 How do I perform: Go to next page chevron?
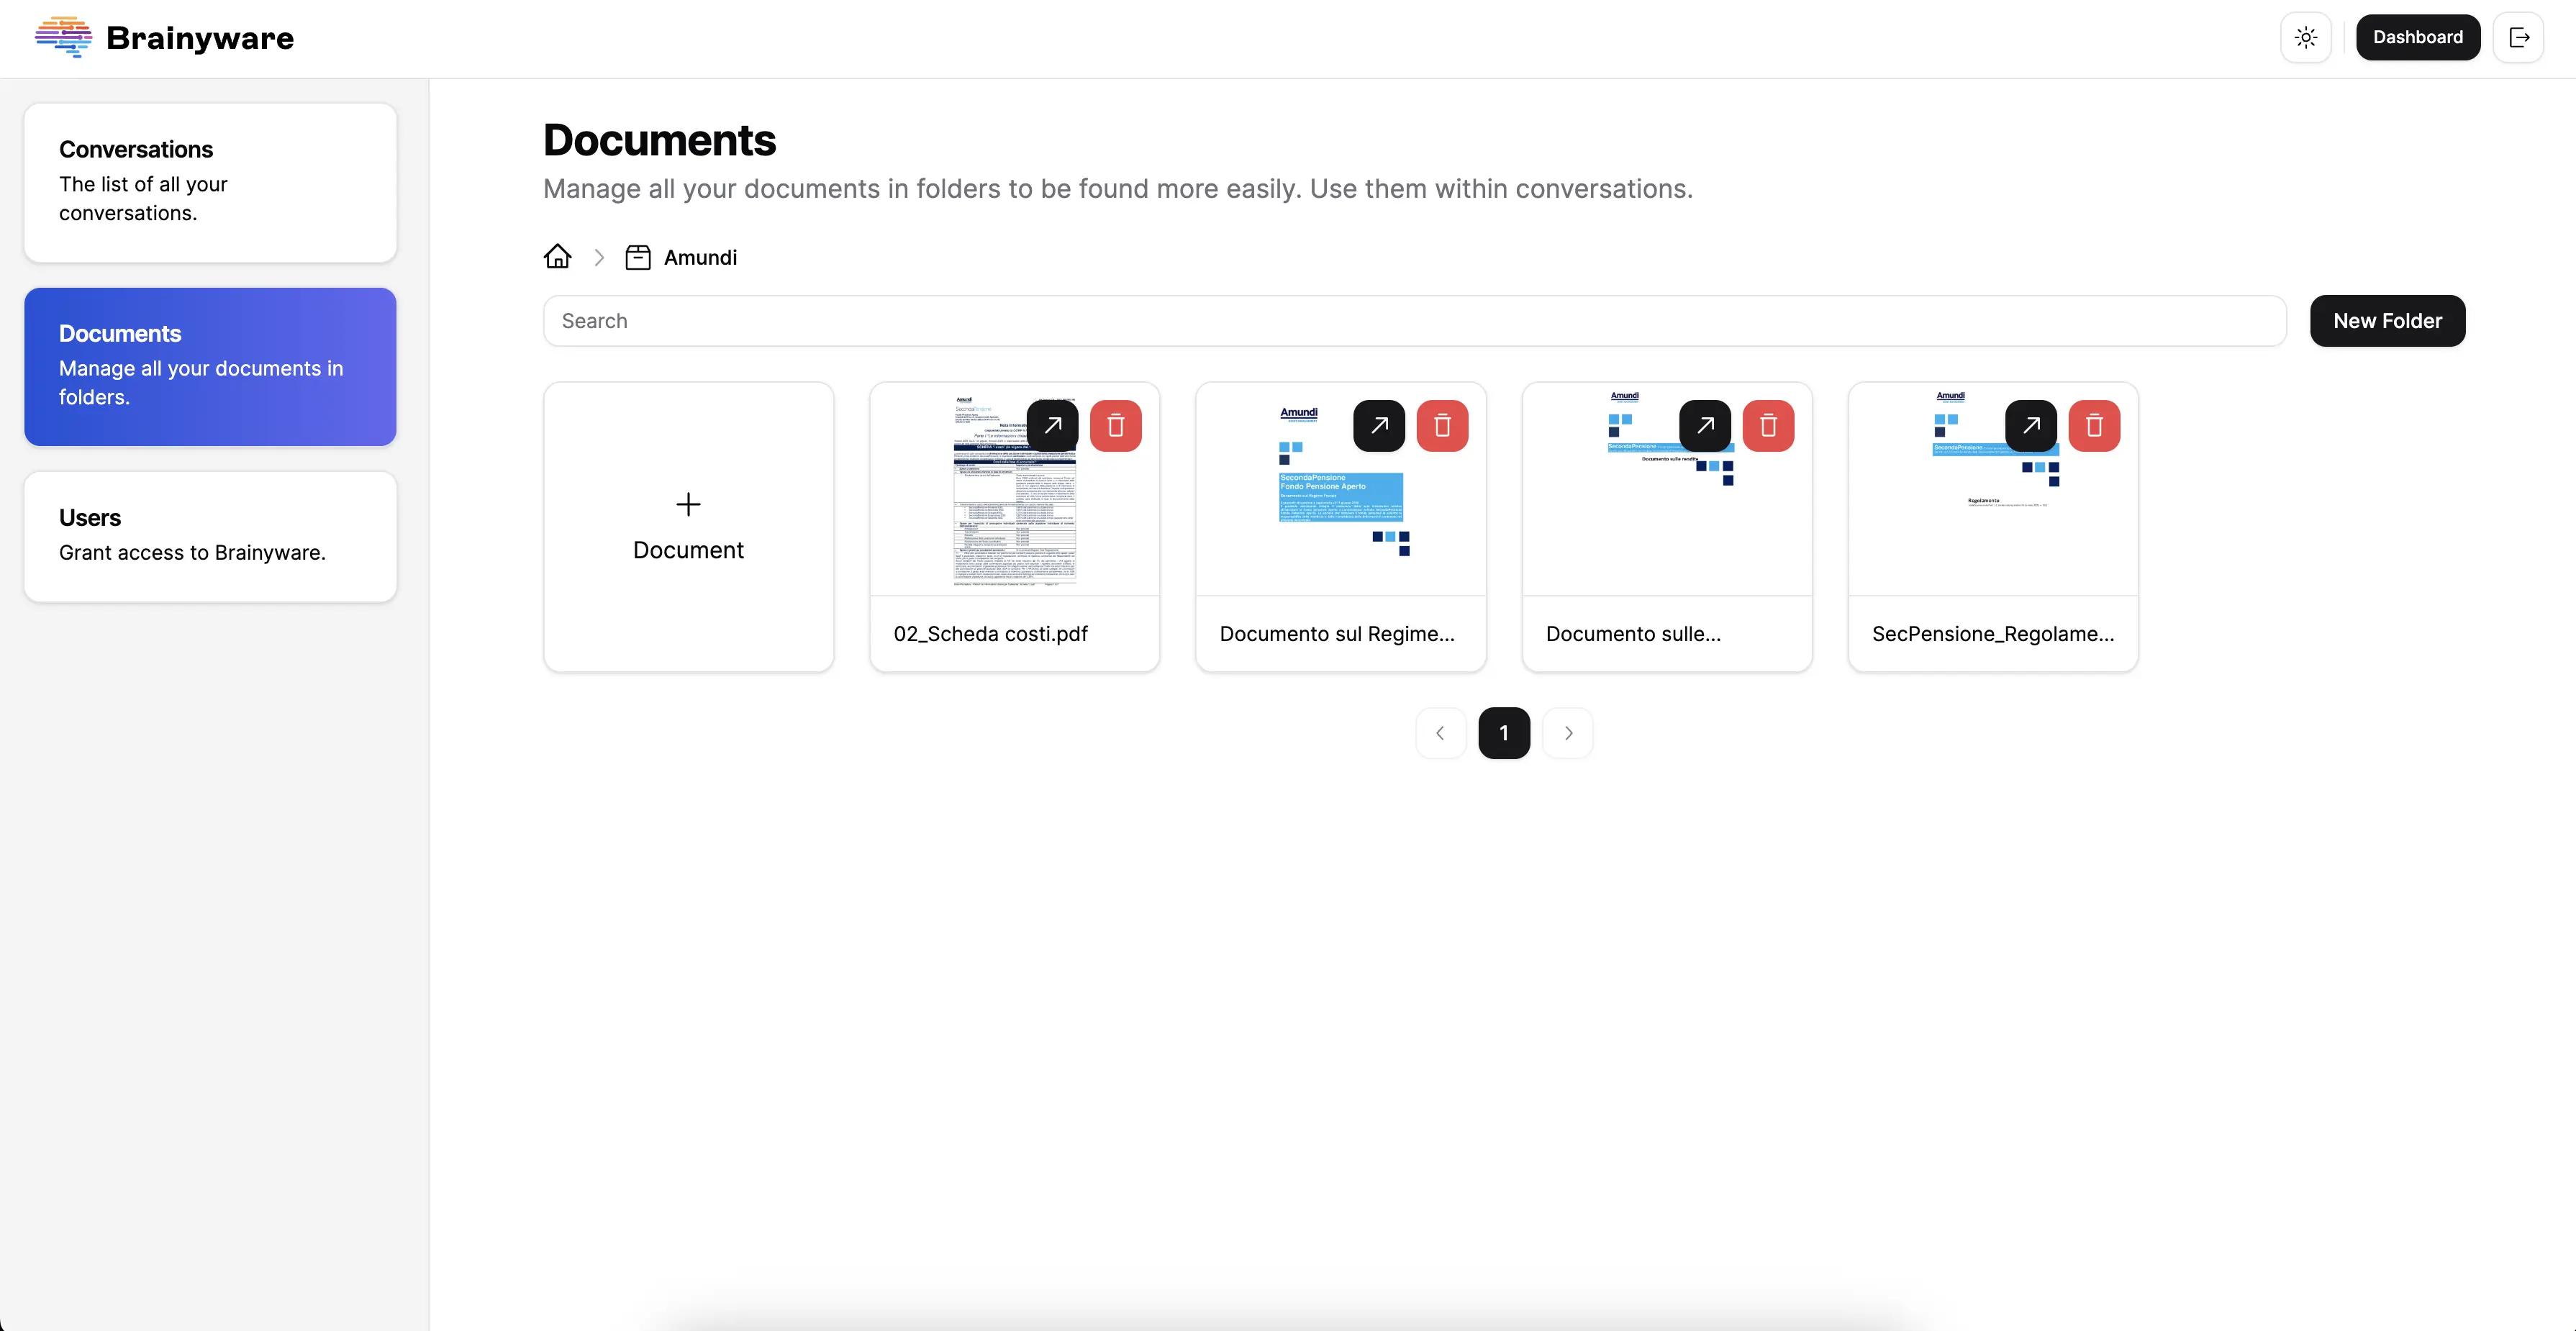coord(1568,733)
